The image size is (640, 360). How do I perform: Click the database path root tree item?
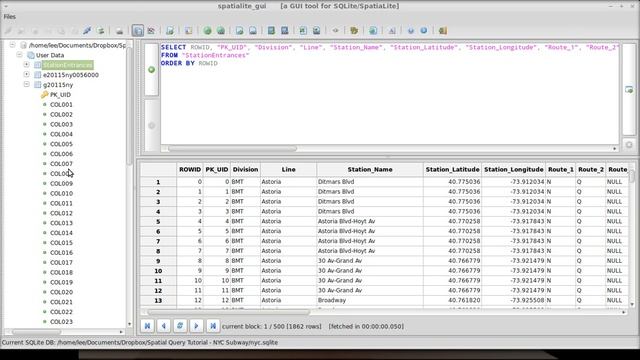(x=77, y=45)
